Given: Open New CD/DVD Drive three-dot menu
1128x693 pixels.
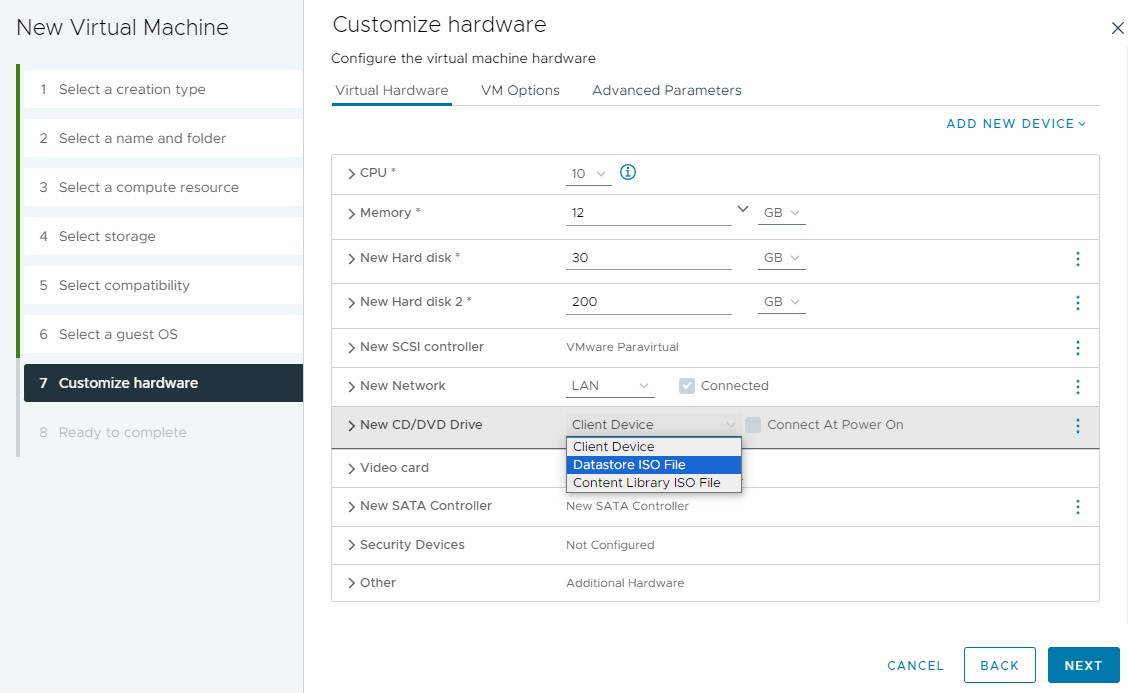Looking at the screenshot, I should (1077, 426).
